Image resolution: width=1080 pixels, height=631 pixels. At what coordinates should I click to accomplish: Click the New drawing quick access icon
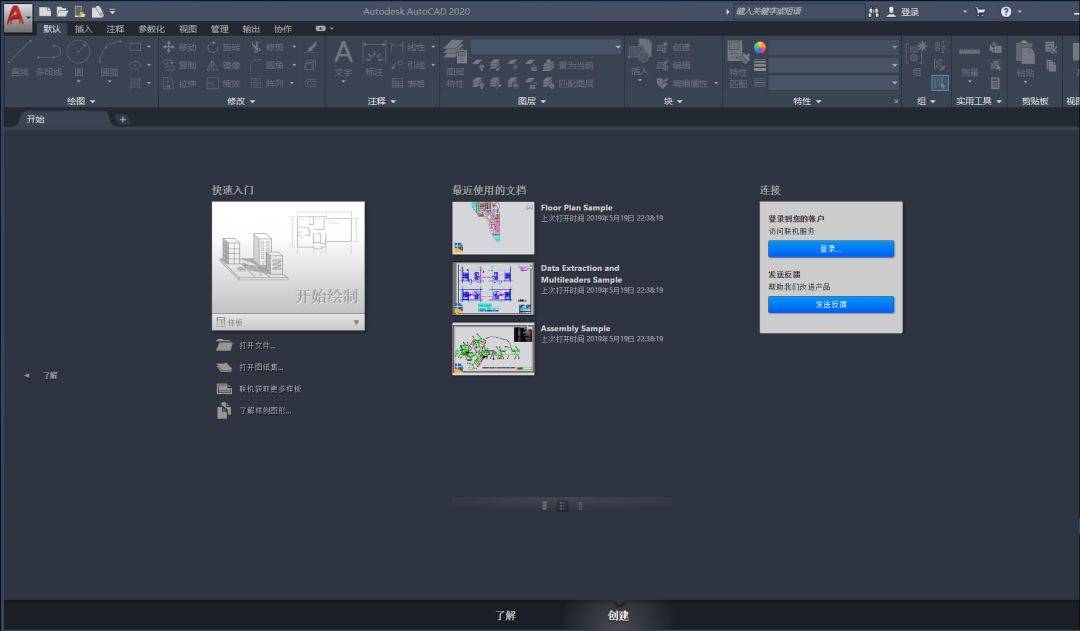click(45, 12)
